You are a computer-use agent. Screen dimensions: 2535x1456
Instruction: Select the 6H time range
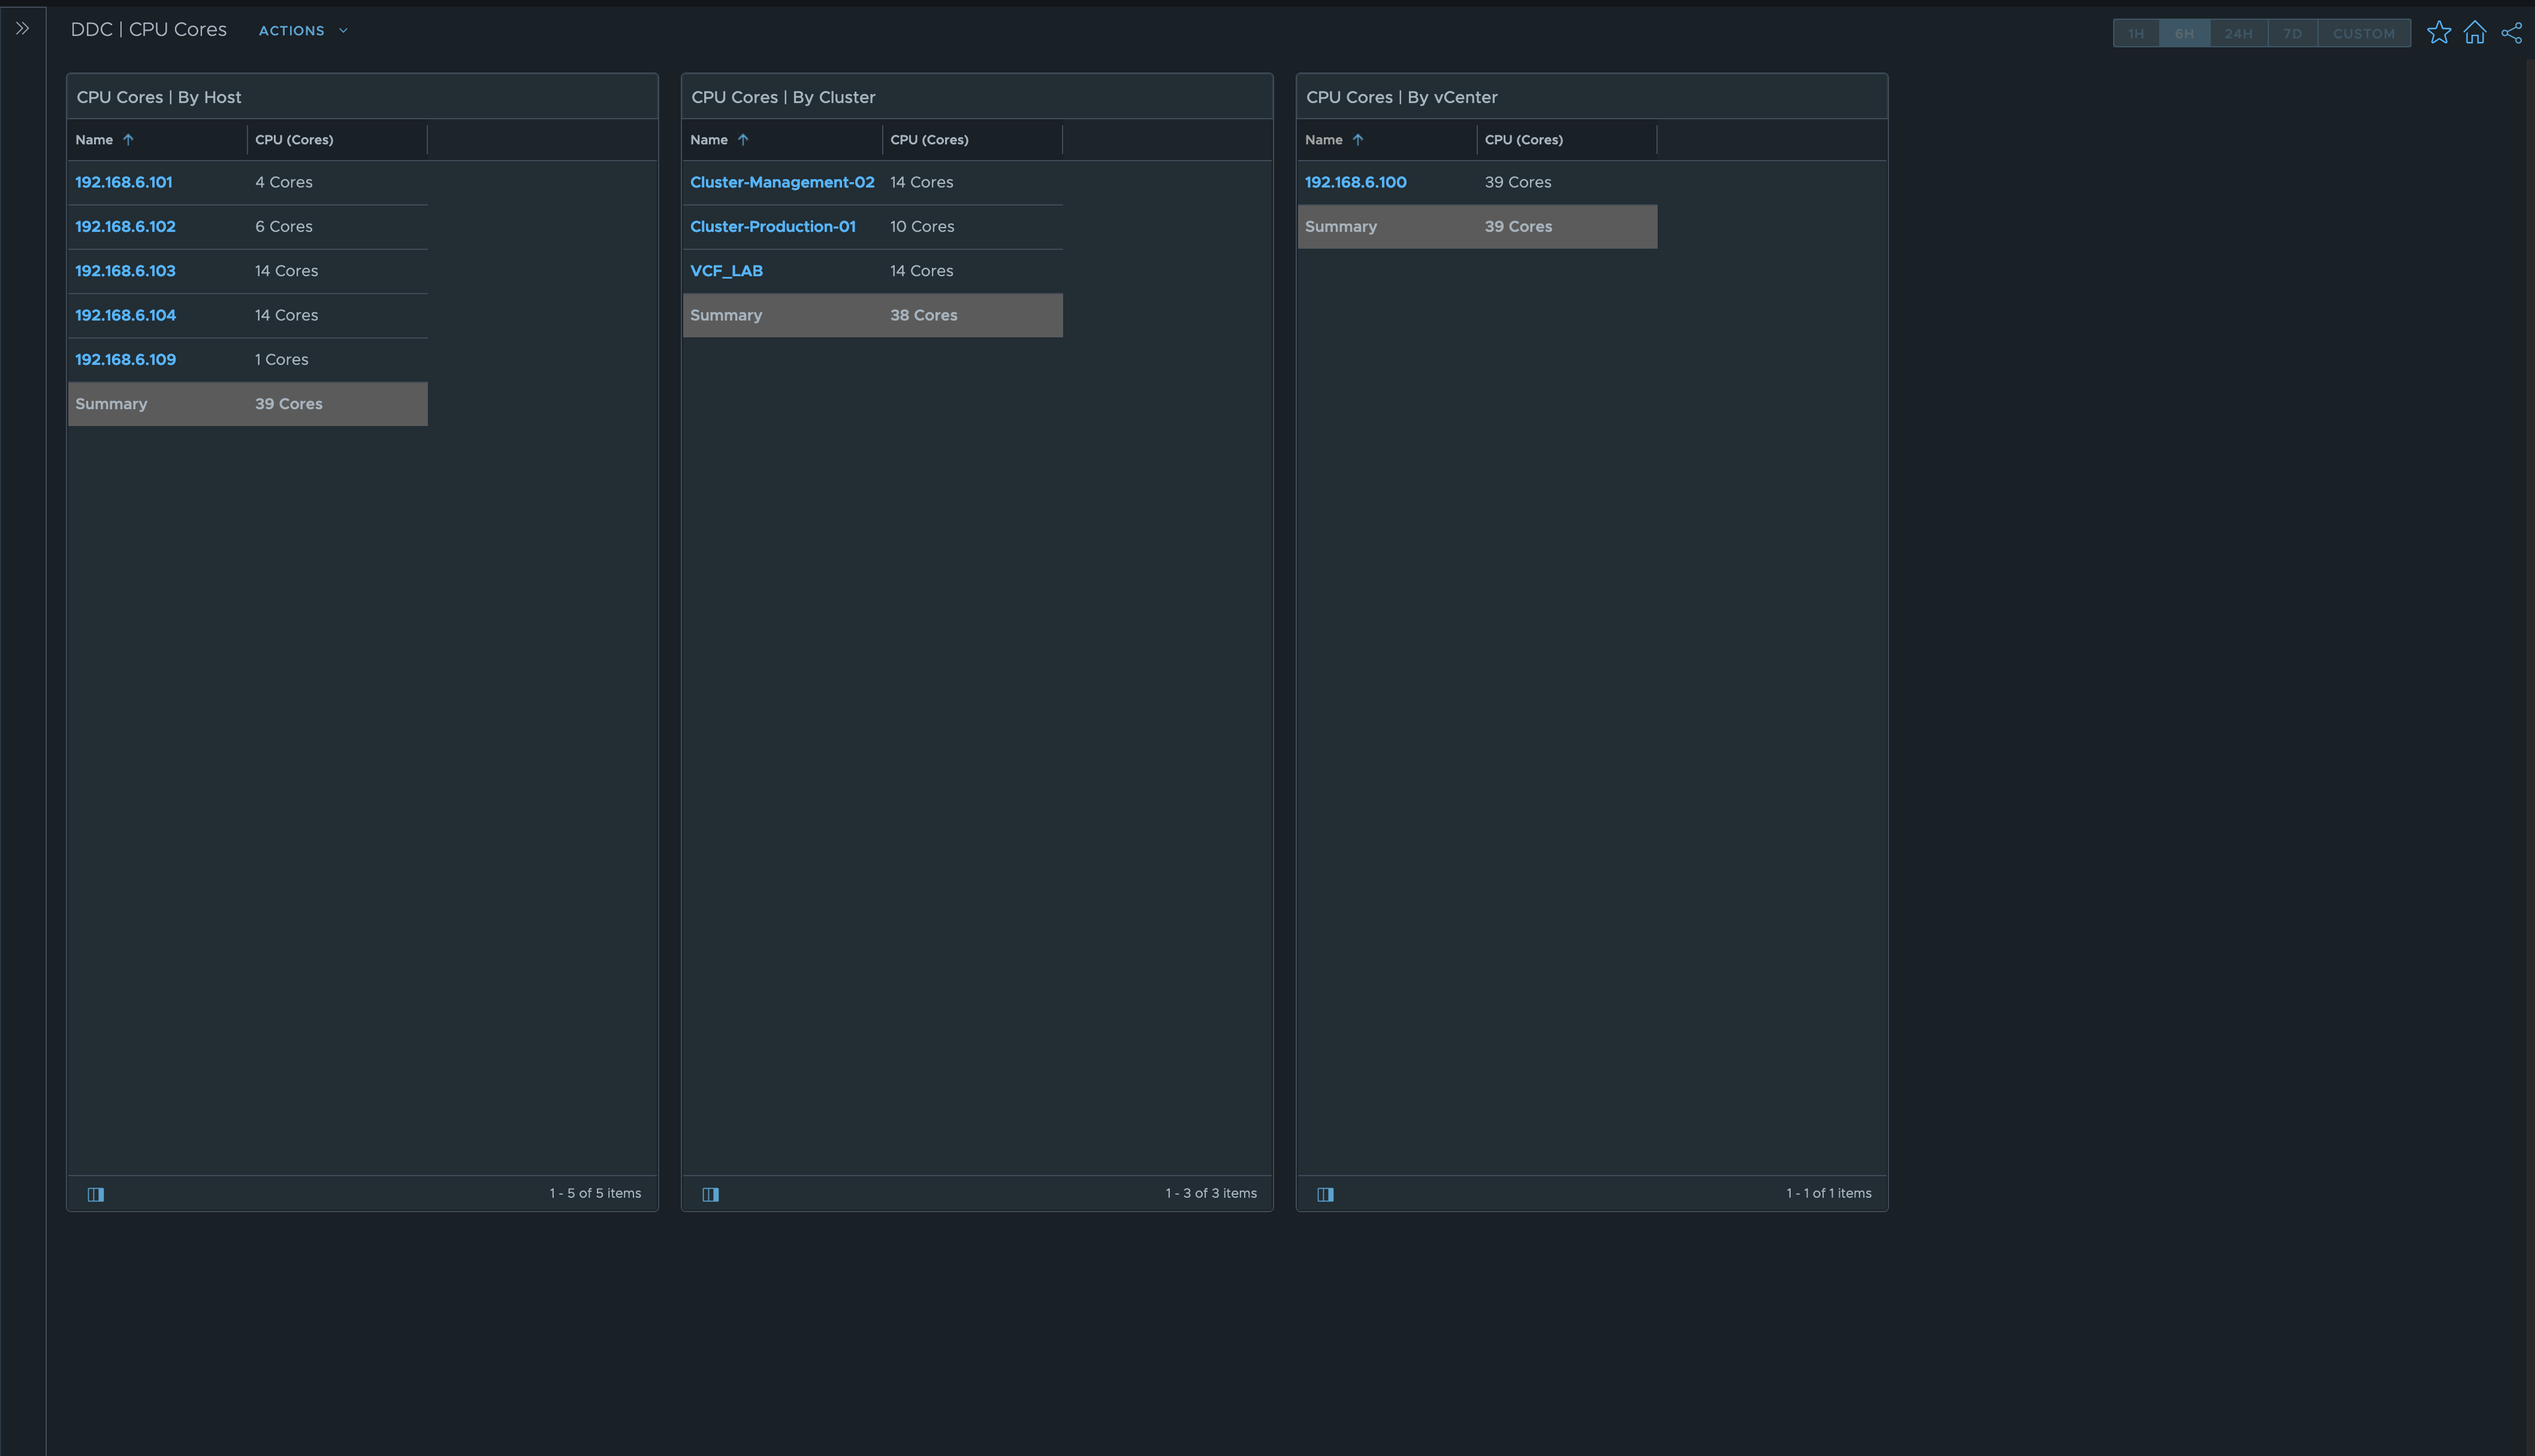tap(2184, 34)
